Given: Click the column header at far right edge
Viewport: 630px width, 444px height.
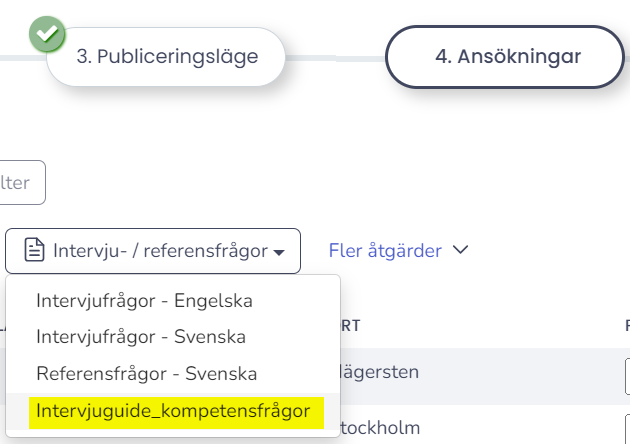Looking at the screenshot, I should (628, 325).
